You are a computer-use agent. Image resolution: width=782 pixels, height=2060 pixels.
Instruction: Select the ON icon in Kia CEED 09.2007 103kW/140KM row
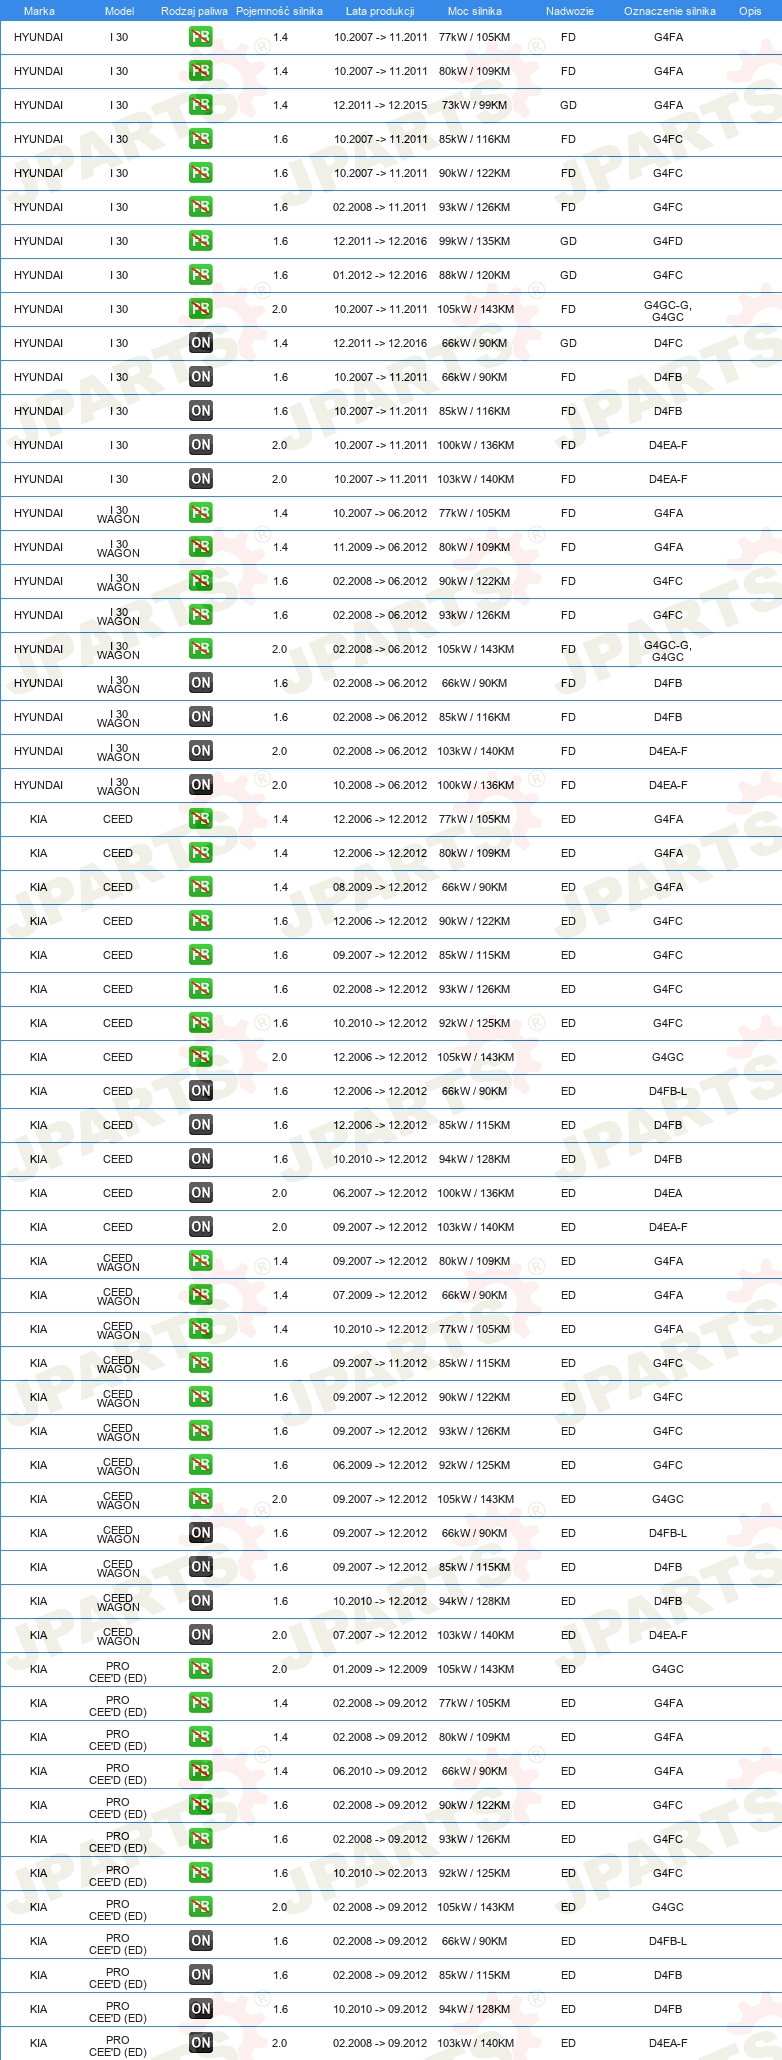200,1227
